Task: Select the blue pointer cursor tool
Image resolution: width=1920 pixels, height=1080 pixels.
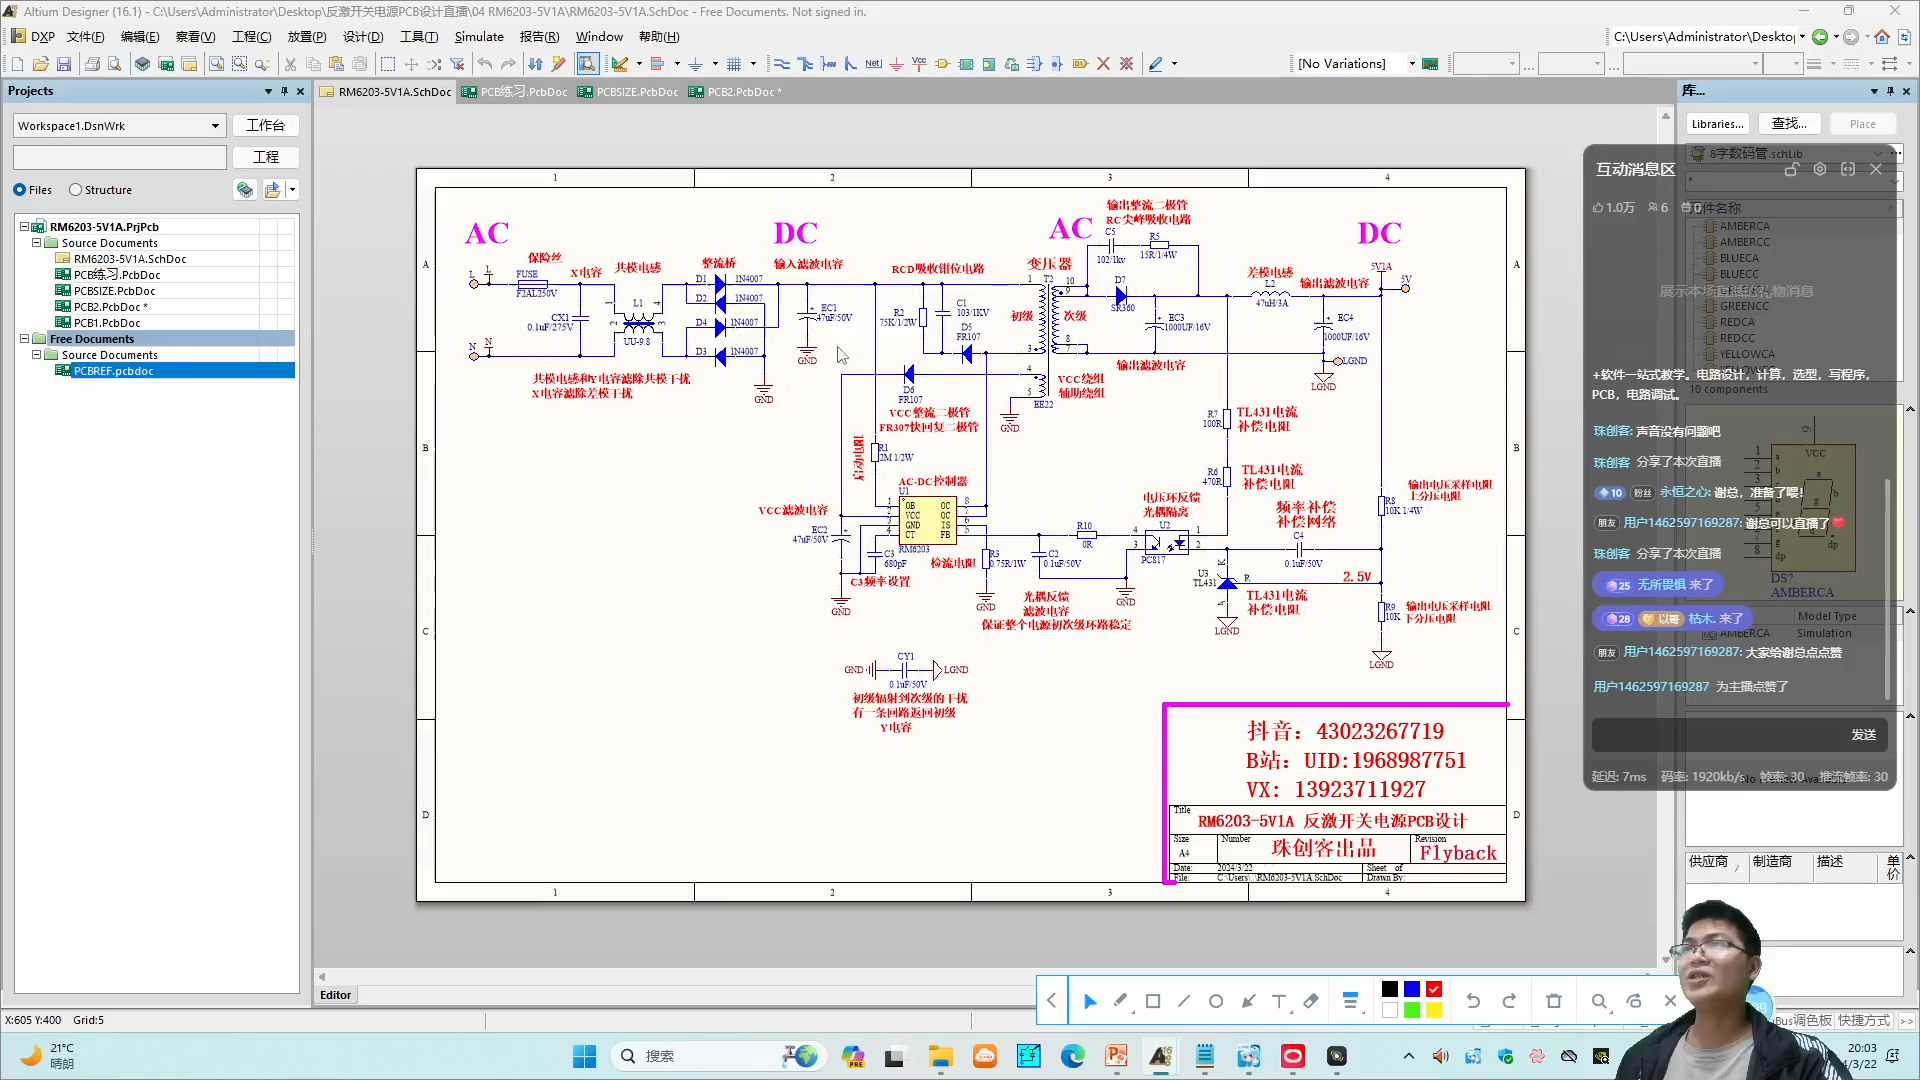Action: (1090, 1001)
